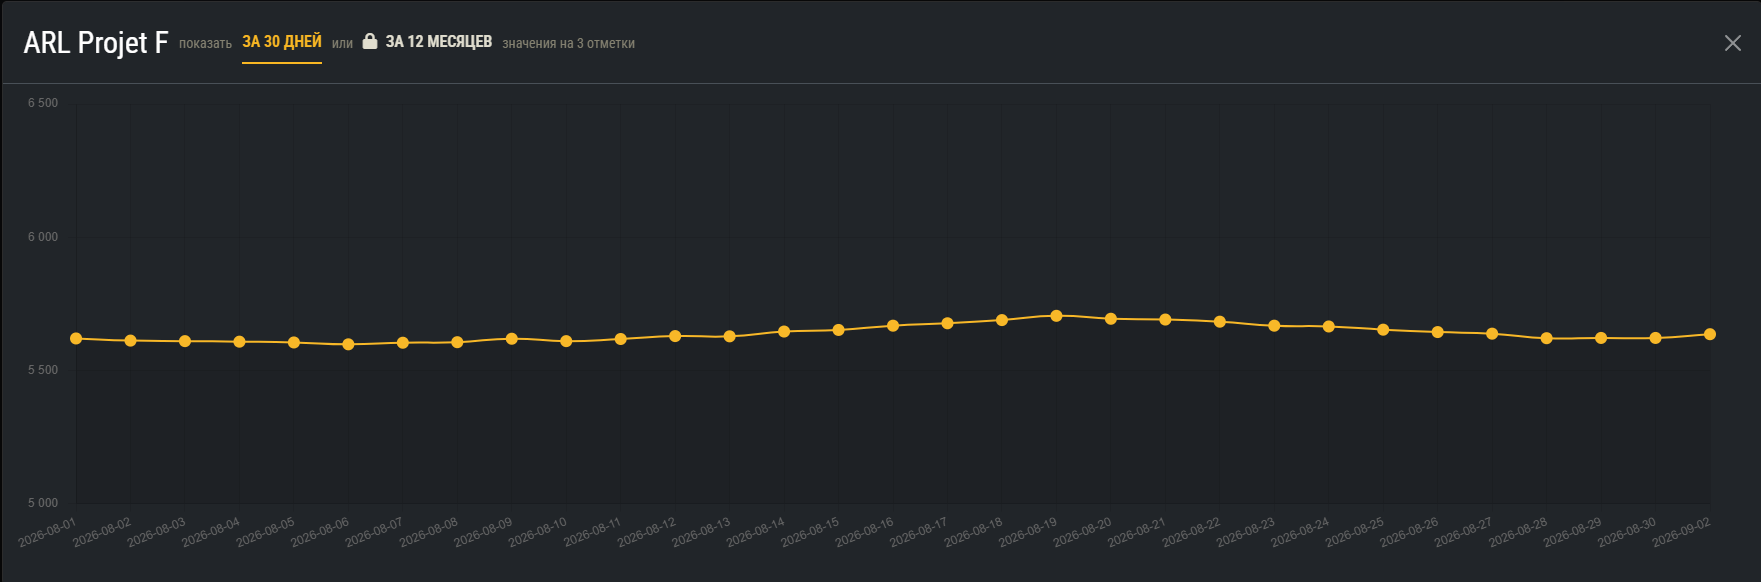This screenshot has width=1761, height=582.
Task: Click the 6 000 y-axis label
Action: 43,237
